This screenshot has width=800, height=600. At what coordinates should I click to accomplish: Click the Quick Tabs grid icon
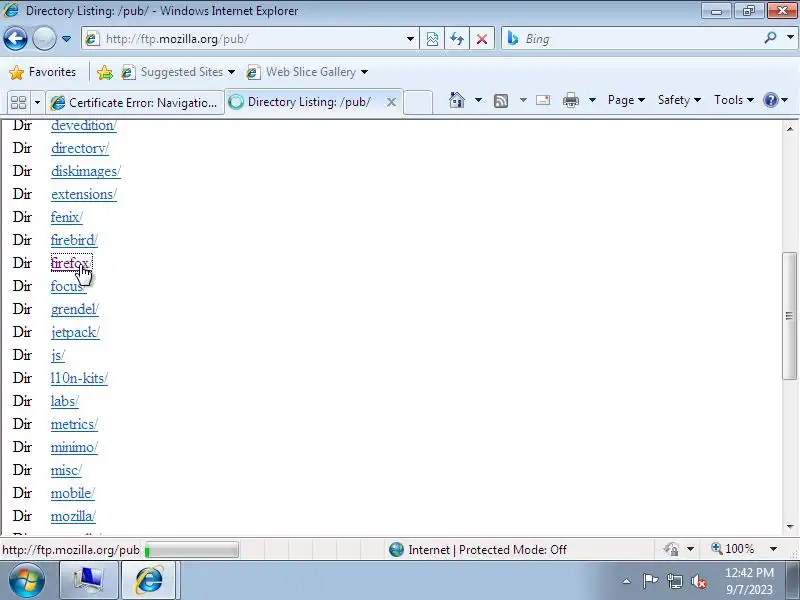point(18,103)
